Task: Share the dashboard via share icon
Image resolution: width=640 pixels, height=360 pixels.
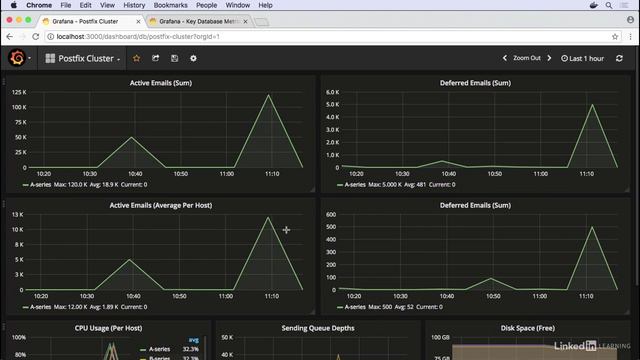Action: (156, 58)
